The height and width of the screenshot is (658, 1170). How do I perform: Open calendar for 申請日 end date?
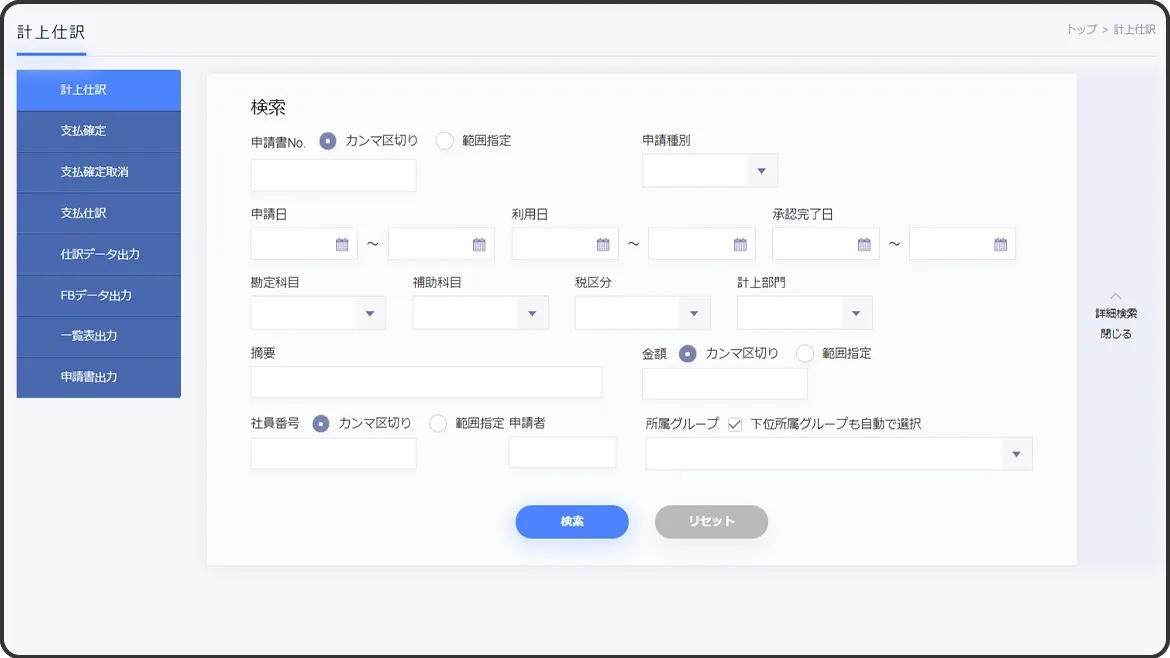coord(479,244)
